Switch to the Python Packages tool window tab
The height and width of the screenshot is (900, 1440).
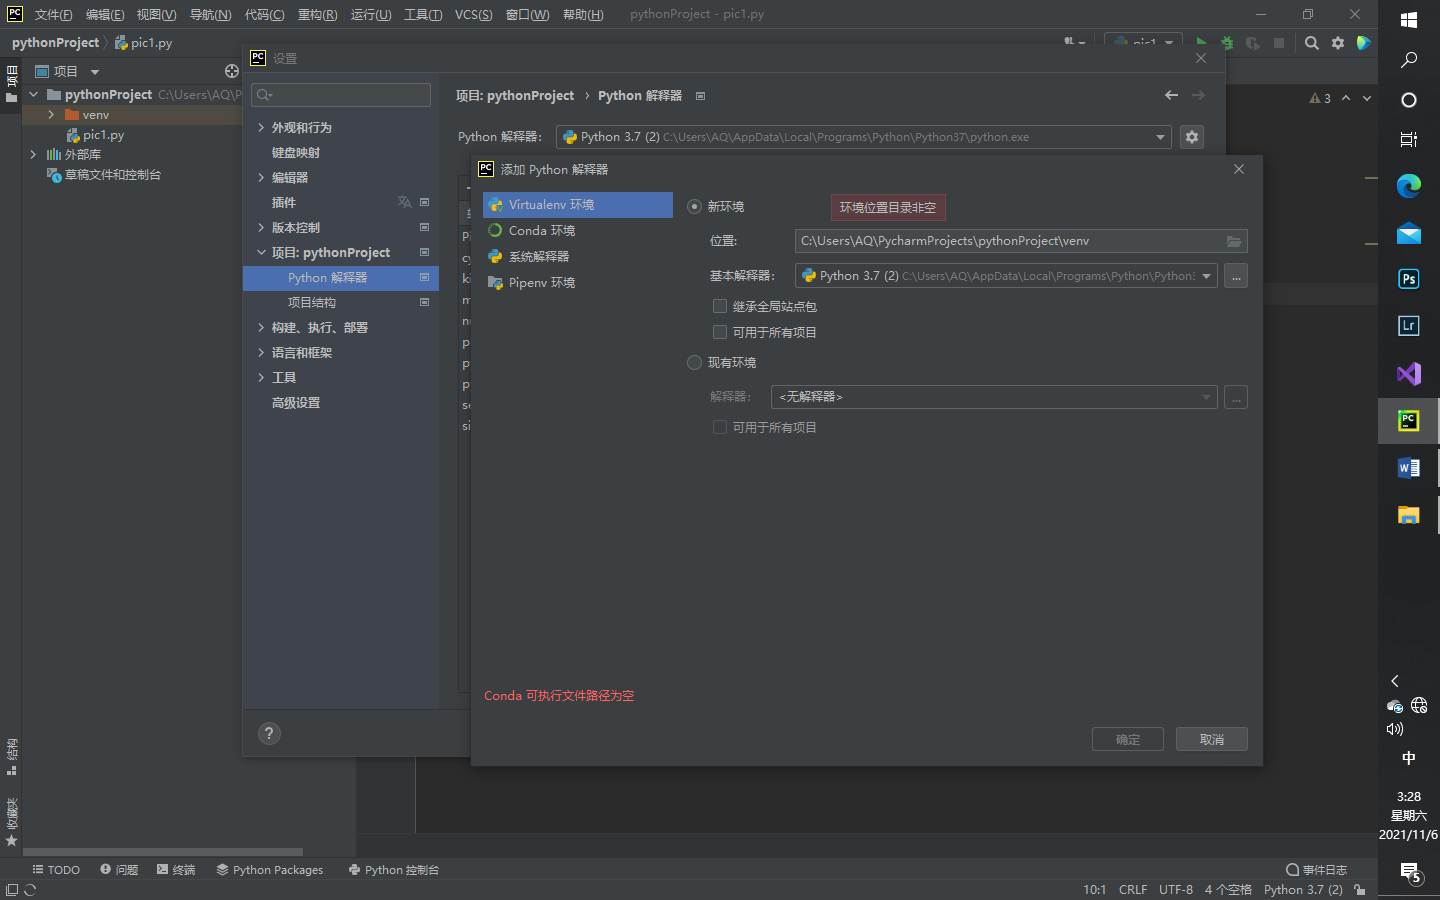pos(269,869)
